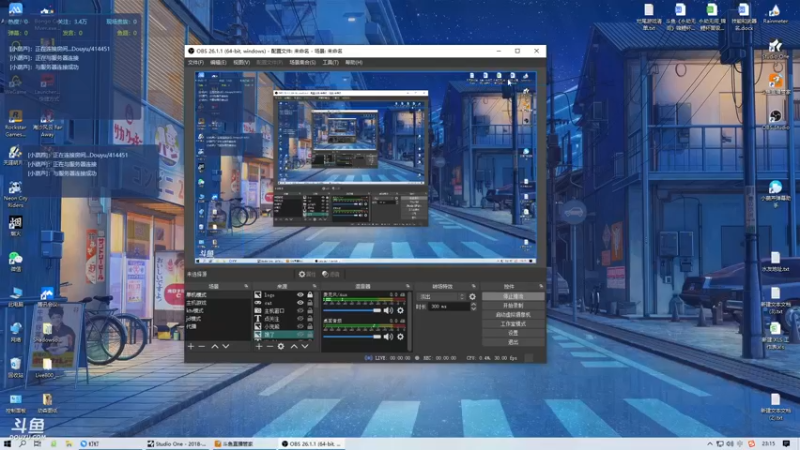Open the Windows Start menu
This screenshot has height=450, width=800.
(x=7, y=444)
